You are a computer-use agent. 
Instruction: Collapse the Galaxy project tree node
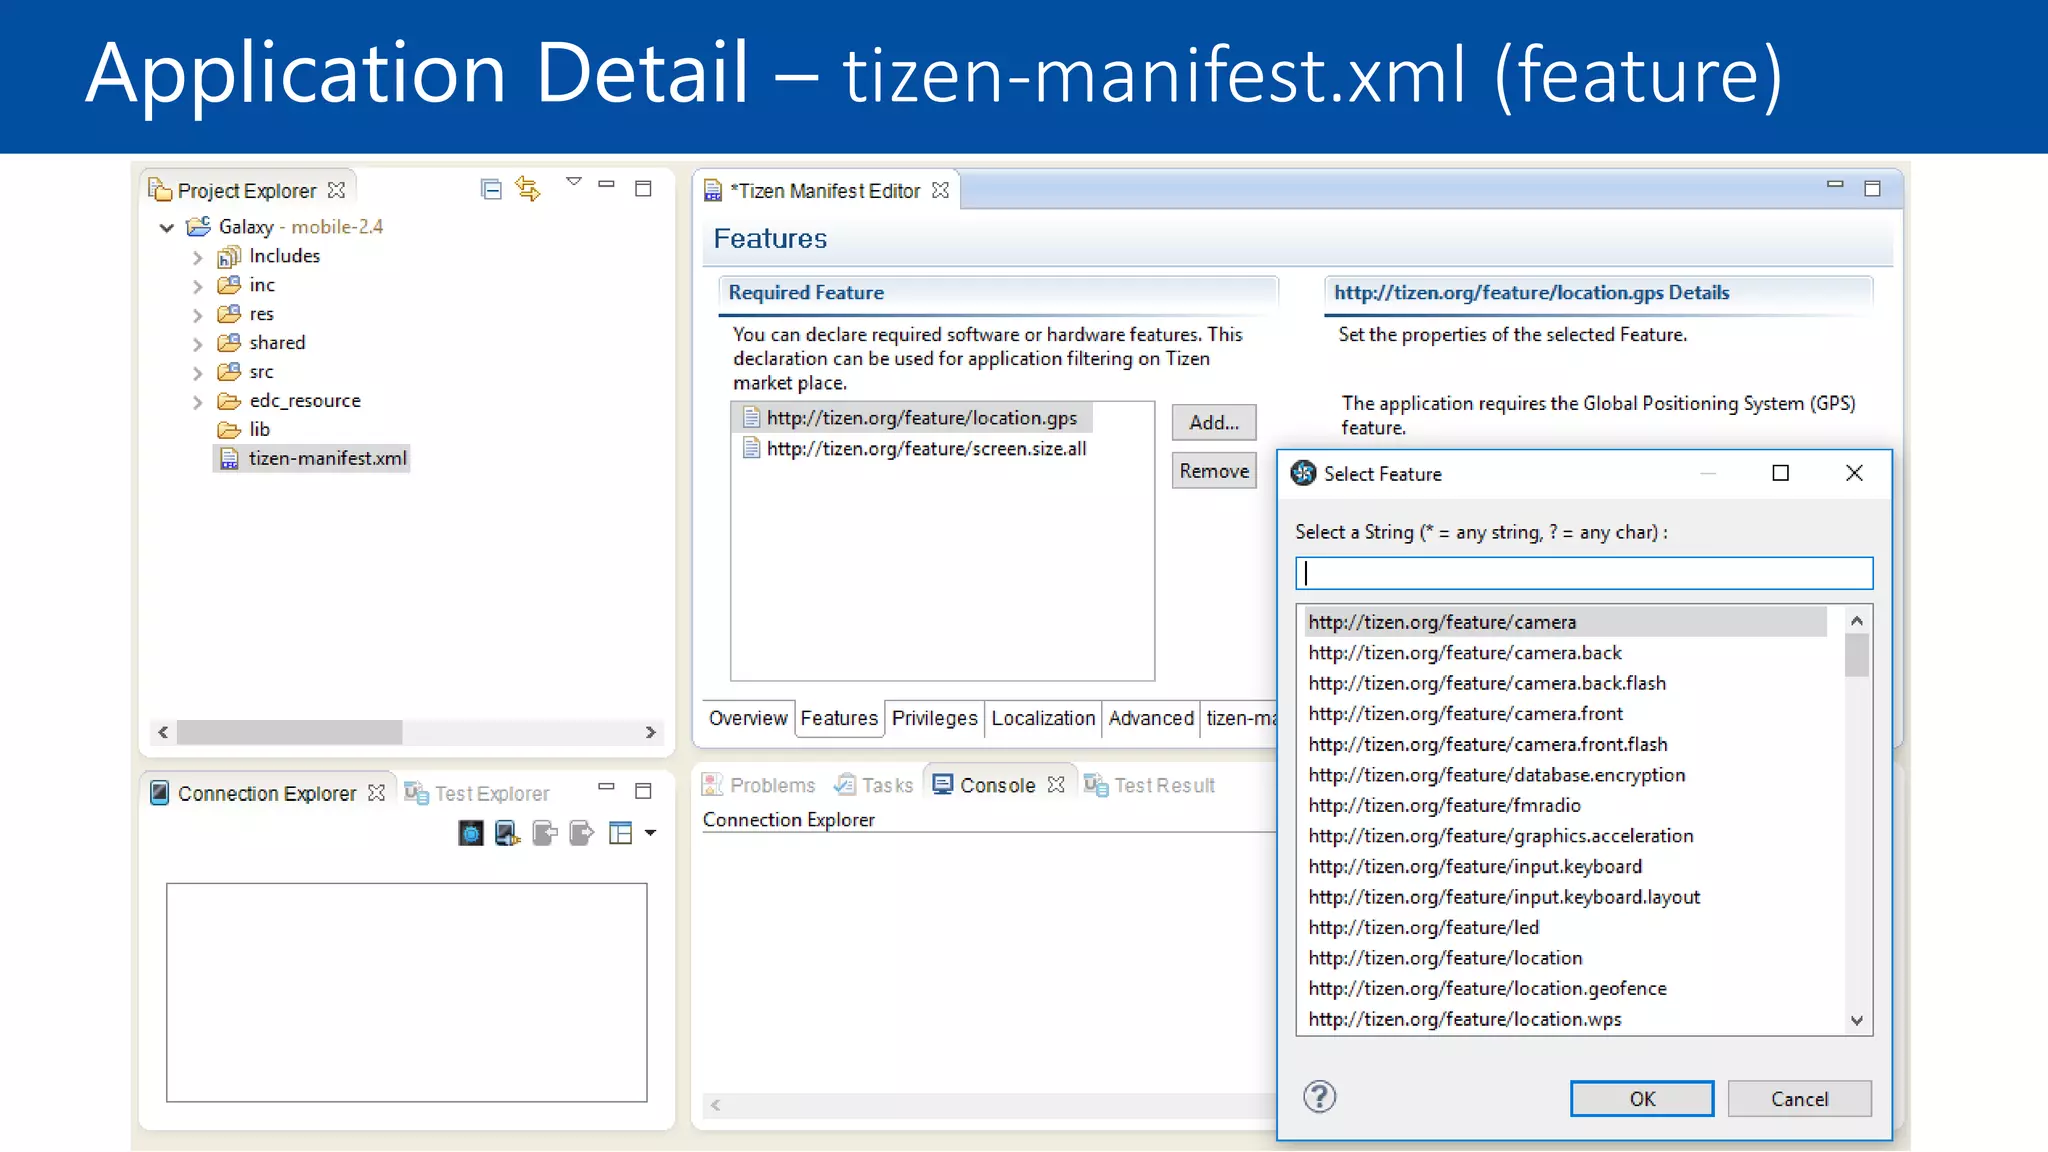pos(167,228)
